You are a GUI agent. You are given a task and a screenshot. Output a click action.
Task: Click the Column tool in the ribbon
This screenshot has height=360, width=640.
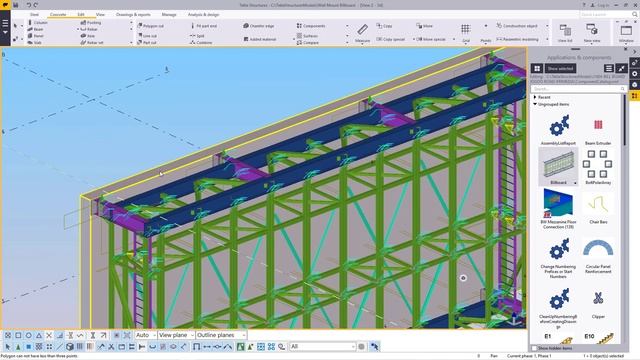point(38,23)
